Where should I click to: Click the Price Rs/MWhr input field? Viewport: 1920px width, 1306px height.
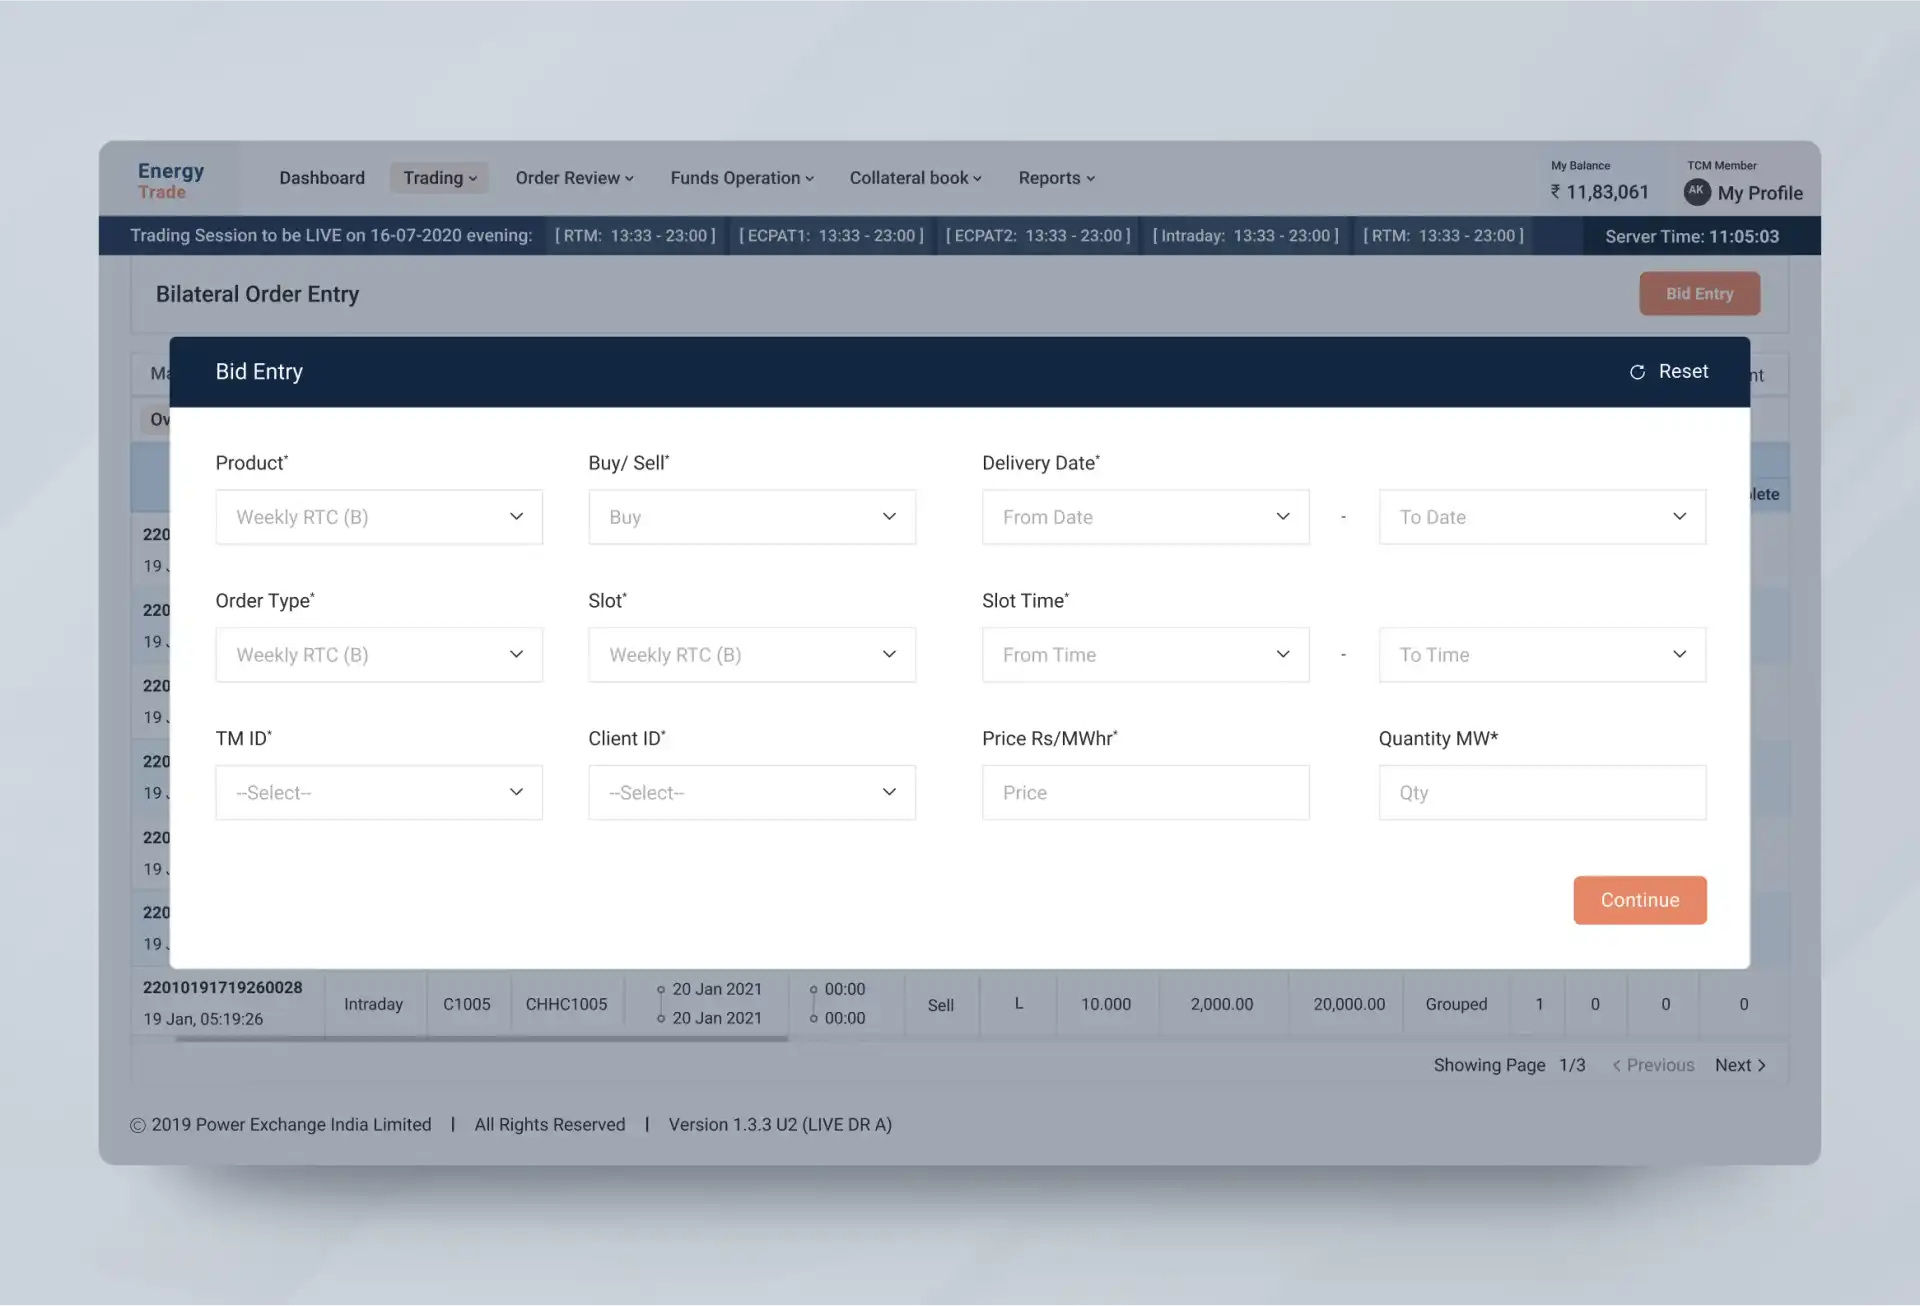pos(1146,791)
